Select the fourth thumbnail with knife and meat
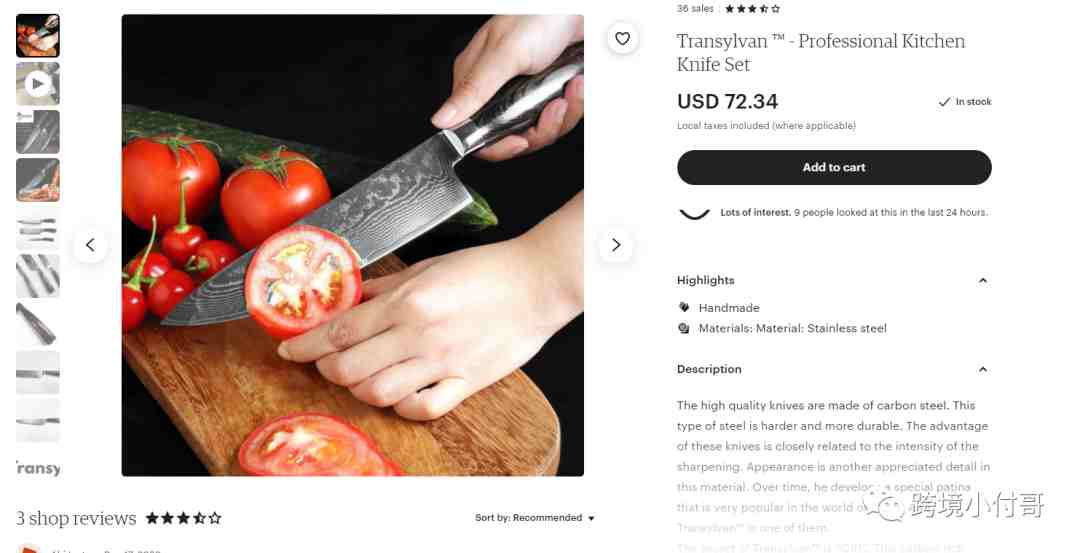This screenshot has height=553, width=1080. (38, 180)
